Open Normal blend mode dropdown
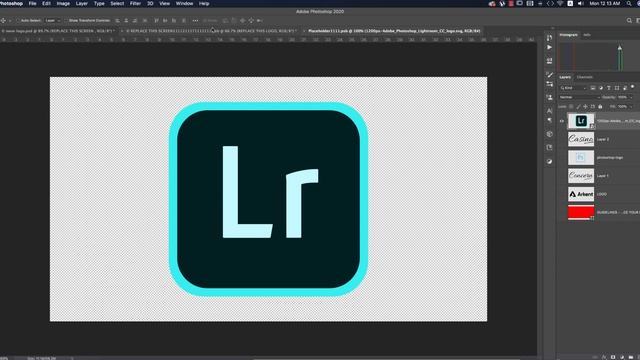 [x=580, y=97]
